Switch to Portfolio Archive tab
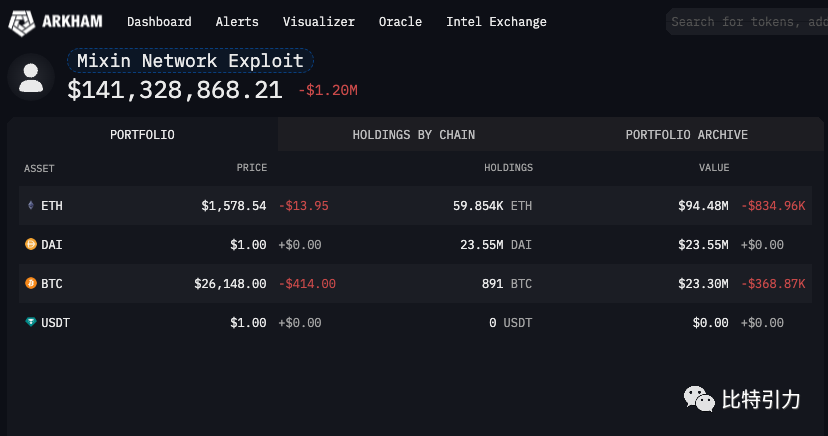 pos(686,135)
